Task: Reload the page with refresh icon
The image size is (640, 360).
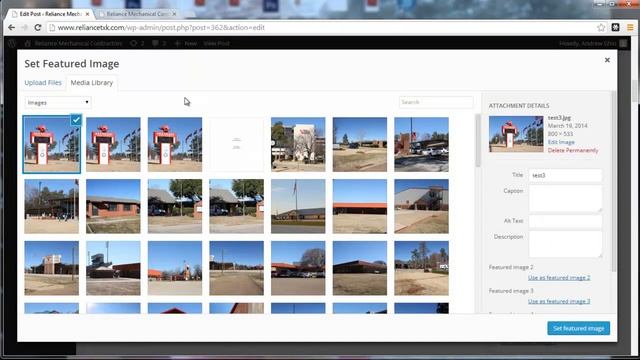Action: tap(38, 27)
